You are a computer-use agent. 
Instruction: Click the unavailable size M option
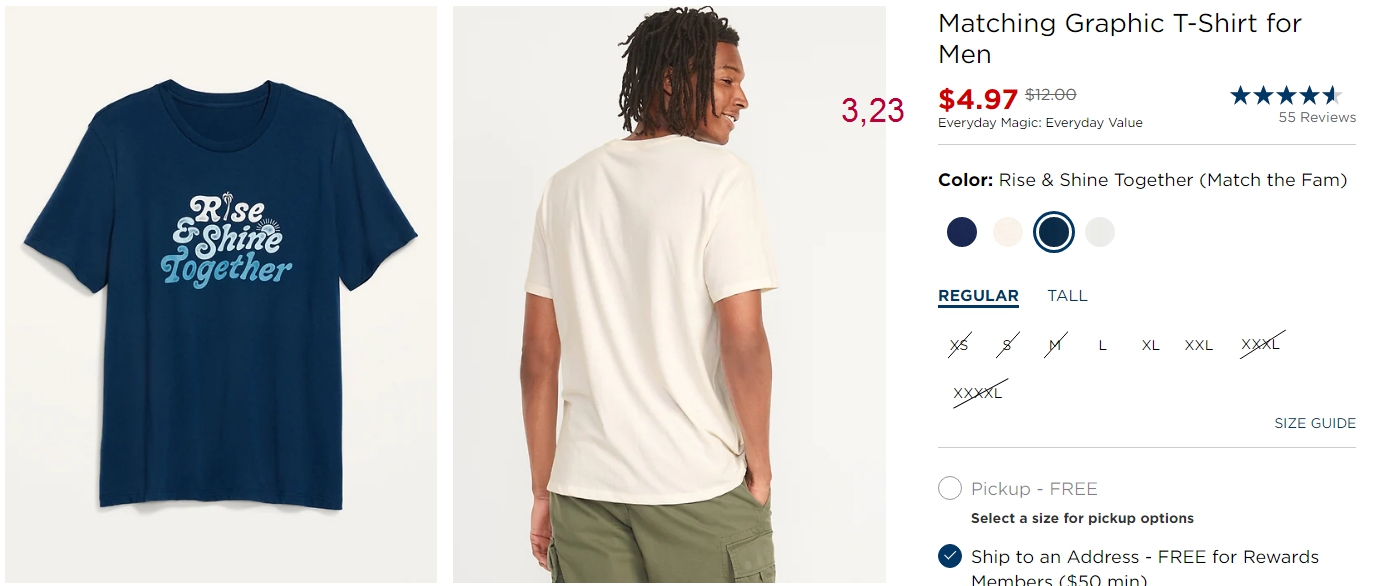pos(1055,345)
